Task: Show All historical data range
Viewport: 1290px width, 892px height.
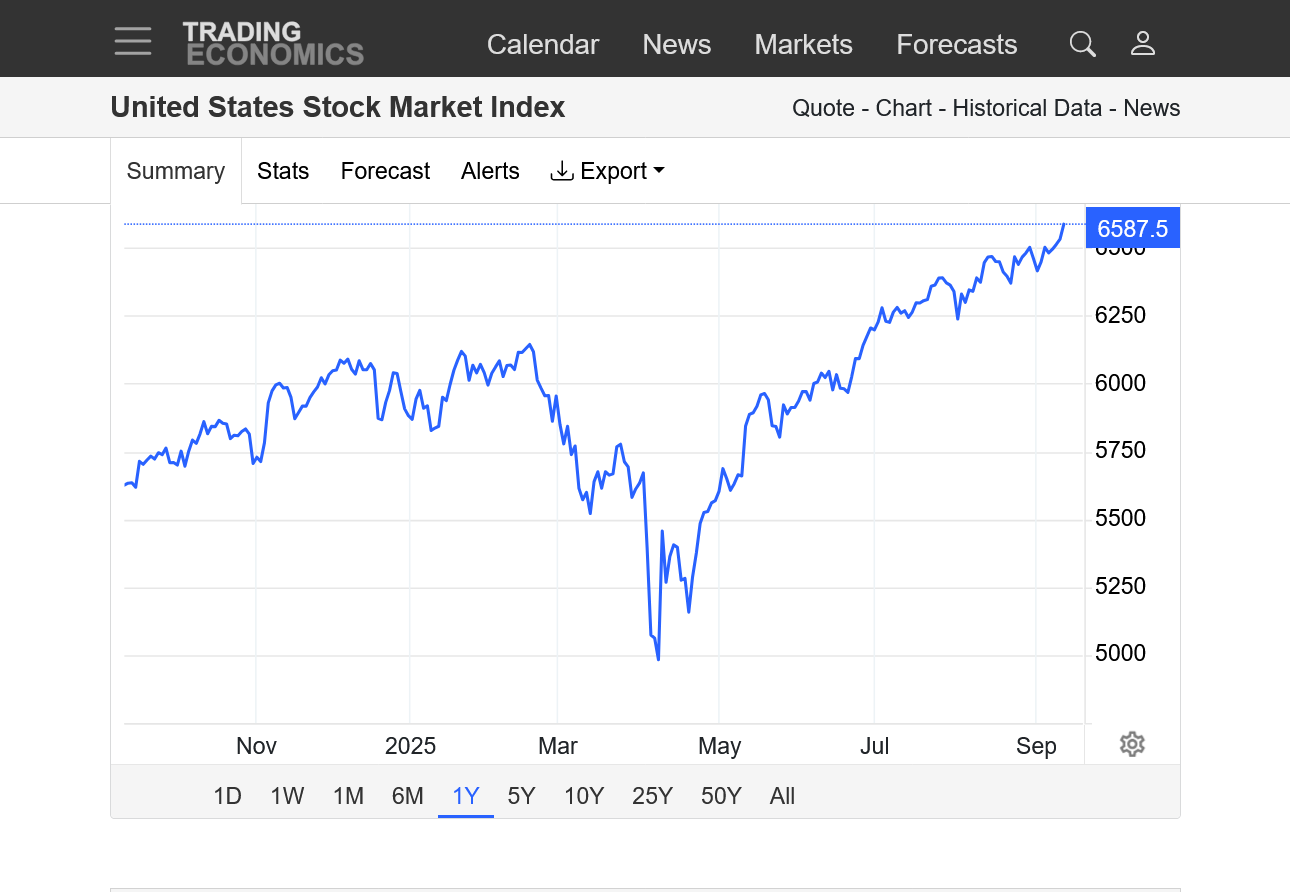Action: (782, 796)
